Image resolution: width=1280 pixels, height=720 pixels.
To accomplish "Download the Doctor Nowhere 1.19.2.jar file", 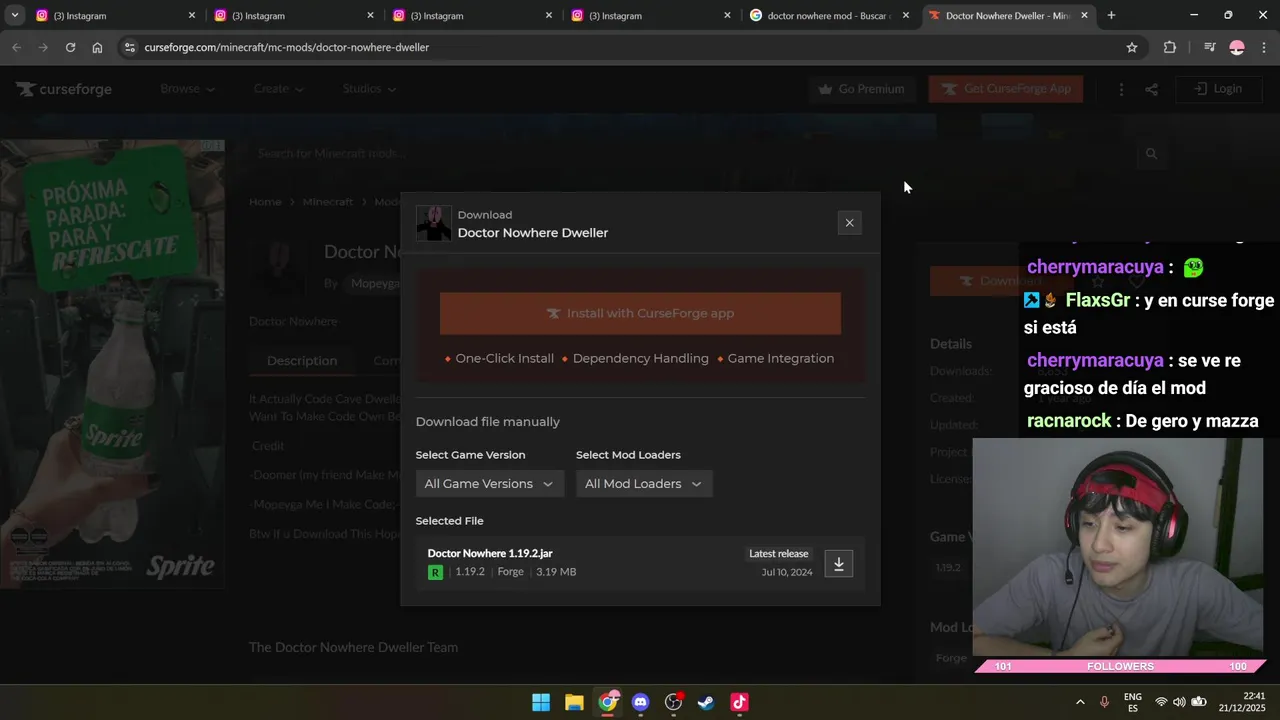I will [x=839, y=564].
